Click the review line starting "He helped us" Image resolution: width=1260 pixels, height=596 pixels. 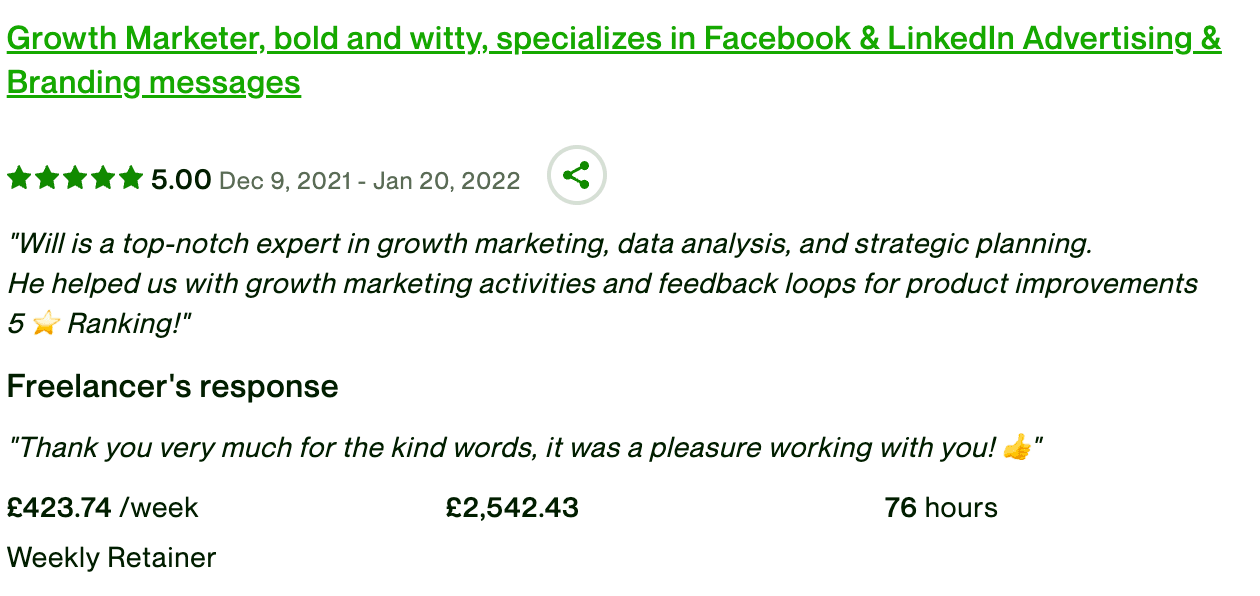coord(602,284)
